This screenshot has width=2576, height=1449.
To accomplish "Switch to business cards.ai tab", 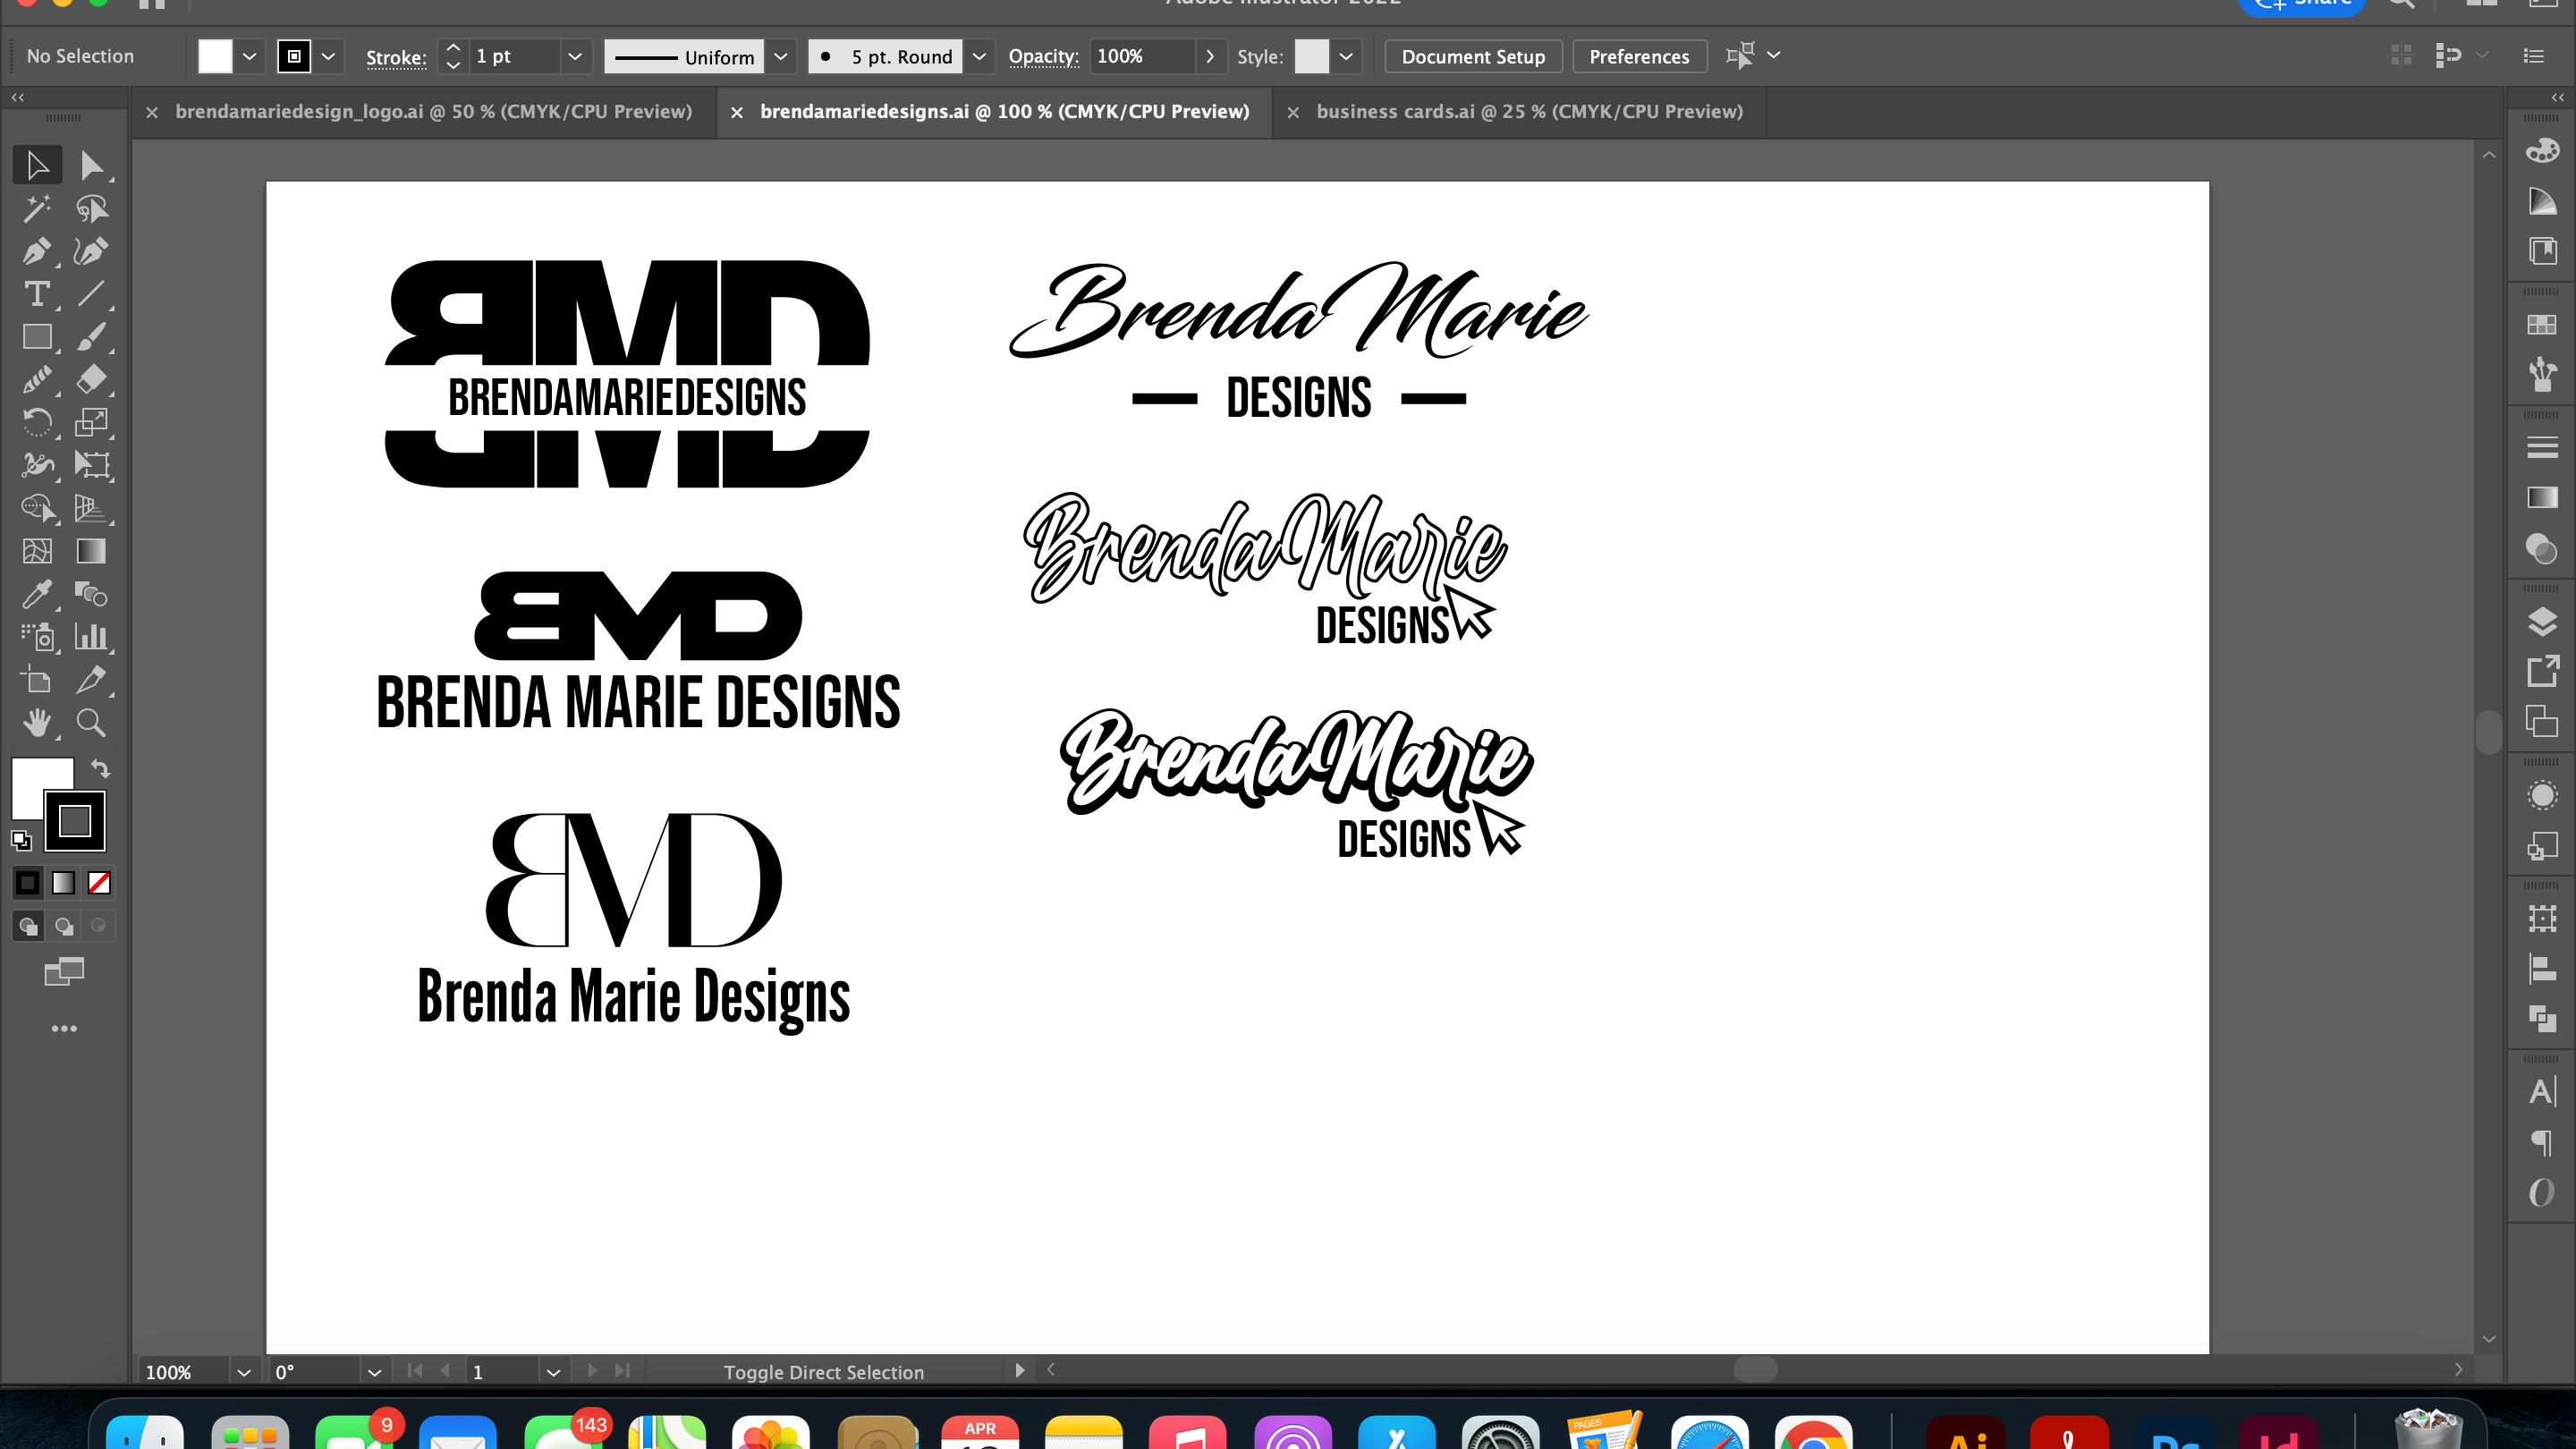I will pyautogui.click(x=1529, y=112).
